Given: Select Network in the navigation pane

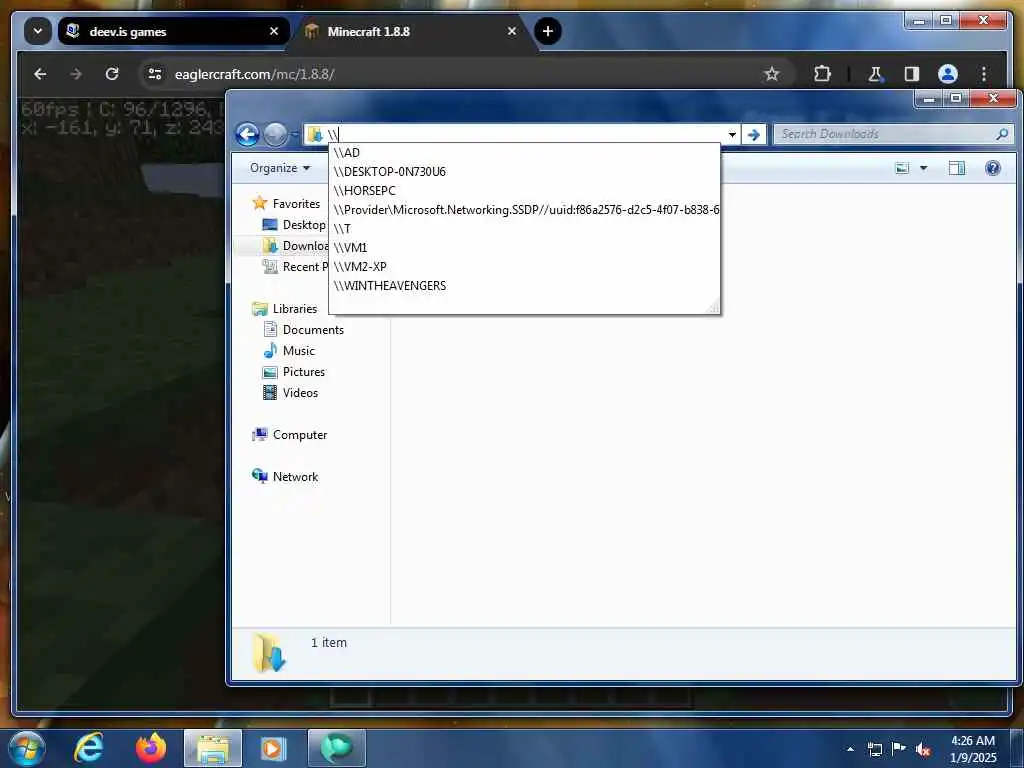Looking at the screenshot, I should tap(295, 477).
